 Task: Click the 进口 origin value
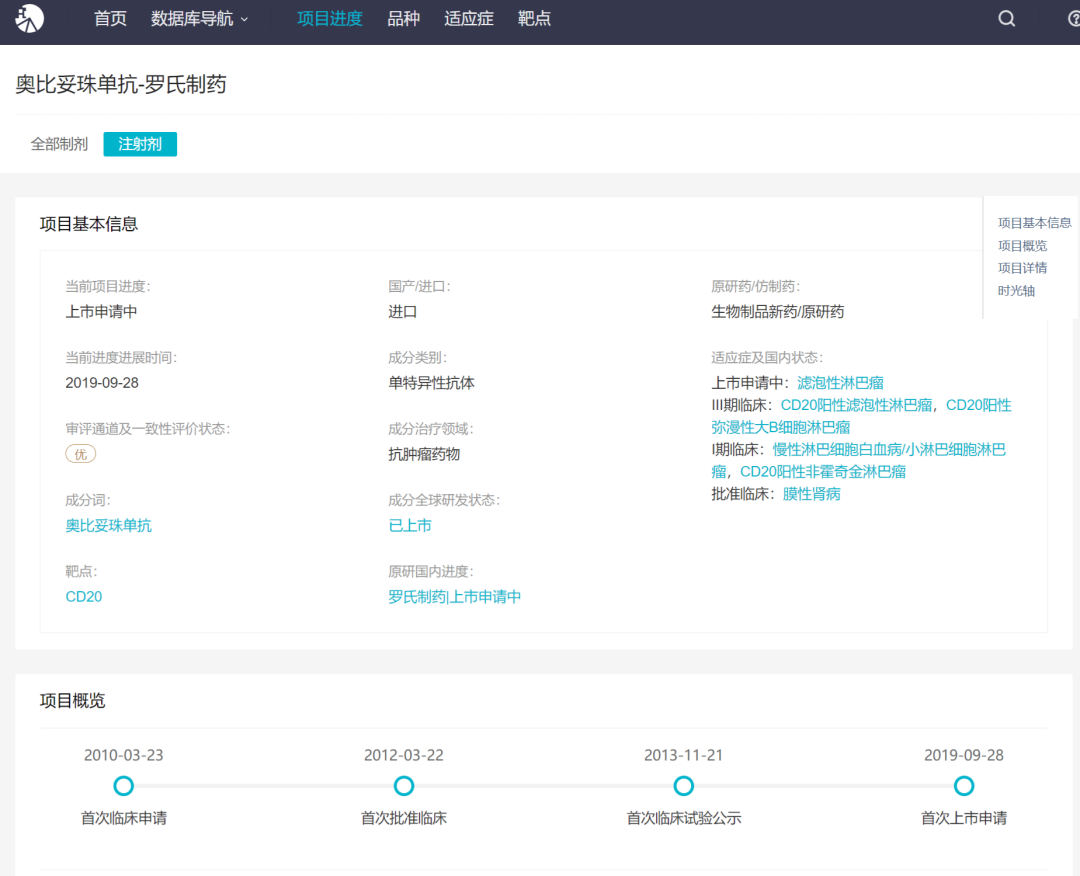[402, 312]
